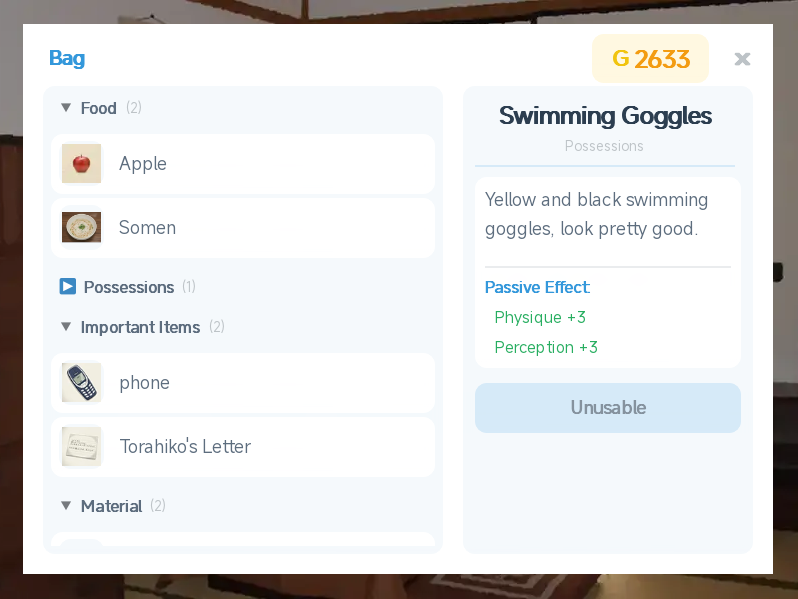
Task: Click the Physique +3 effect text
Action: point(540,318)
